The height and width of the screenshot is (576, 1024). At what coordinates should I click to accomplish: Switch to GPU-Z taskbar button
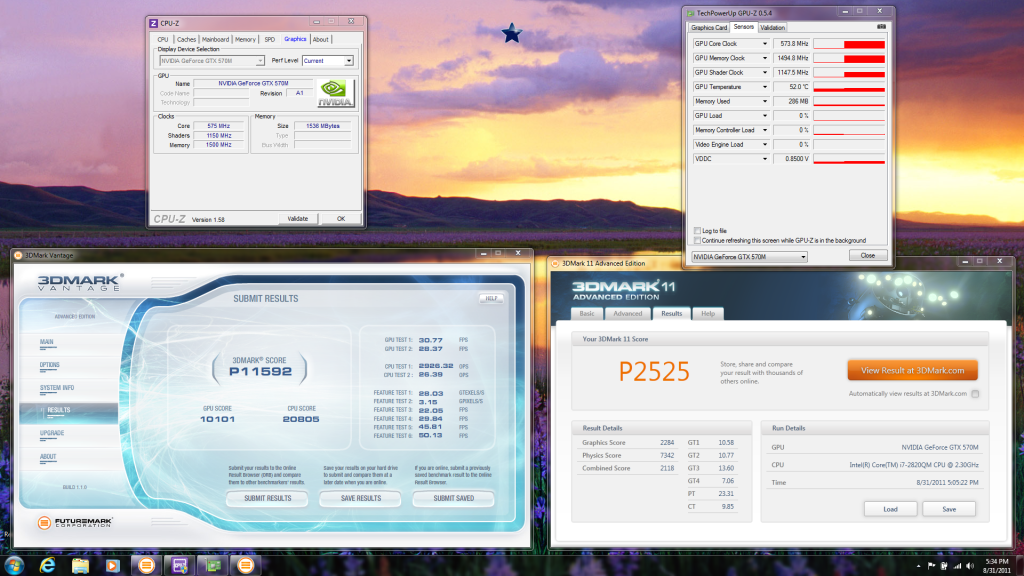click(x=213, y=566)
